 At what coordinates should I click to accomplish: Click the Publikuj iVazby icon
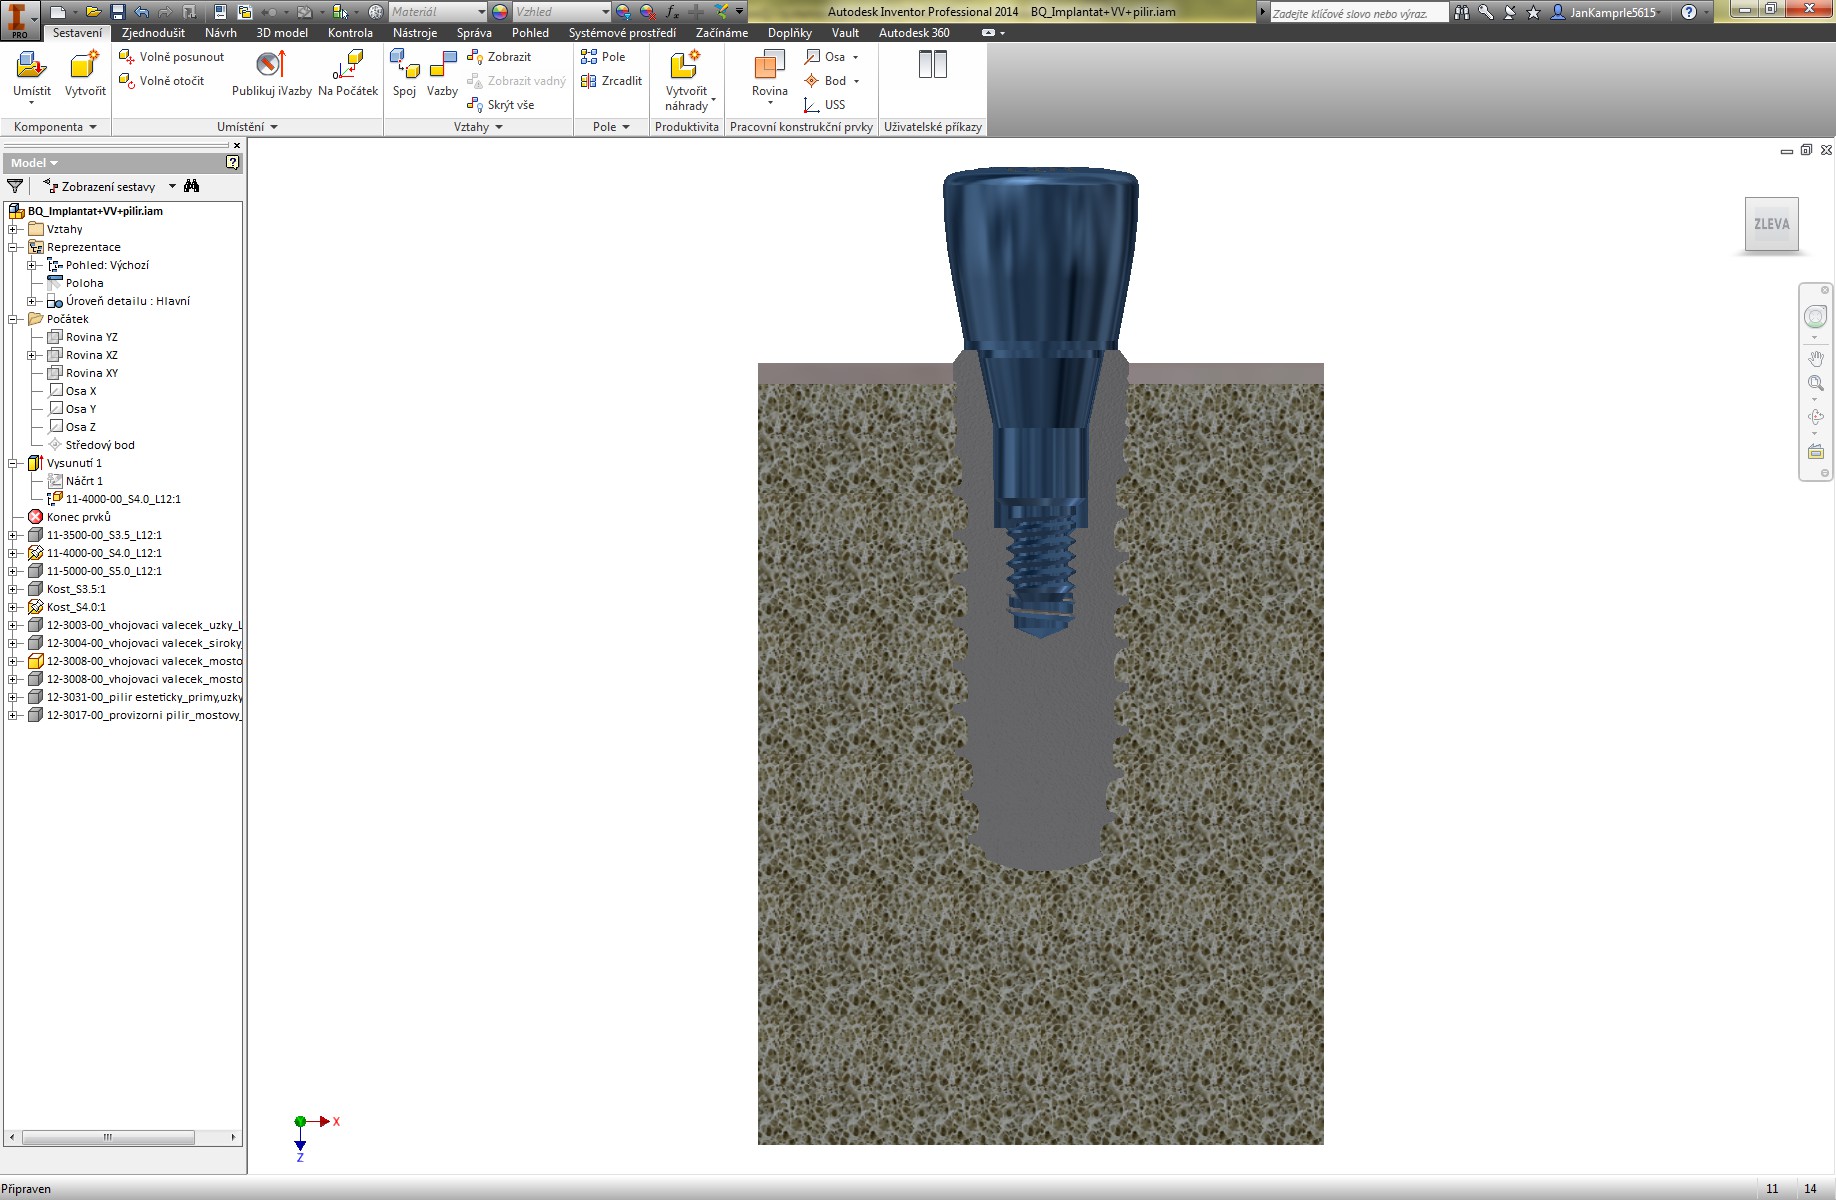[x=271, y=66]
